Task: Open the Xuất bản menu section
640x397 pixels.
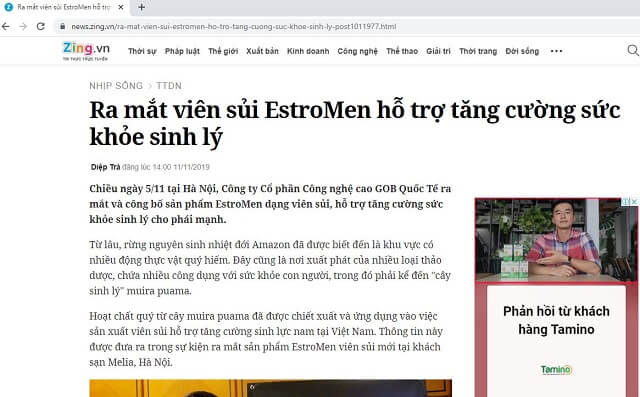Action: [x=262, y=51]
